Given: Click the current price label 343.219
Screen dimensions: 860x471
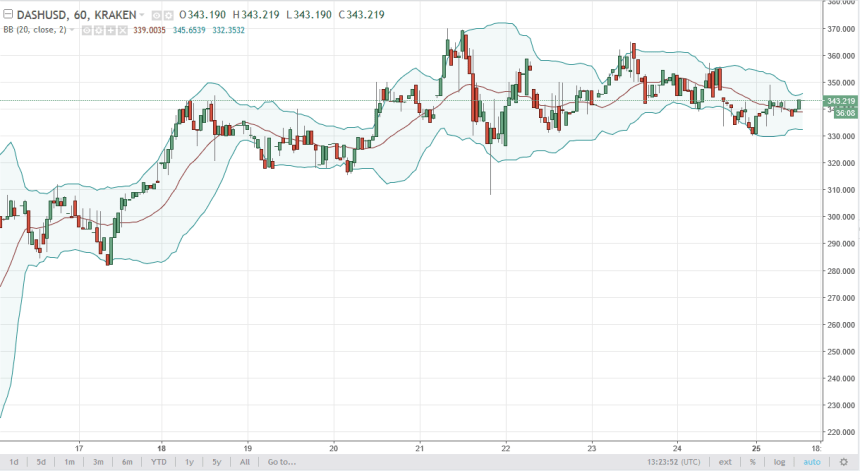Looking at the screenshot, I should coord(840,101).
